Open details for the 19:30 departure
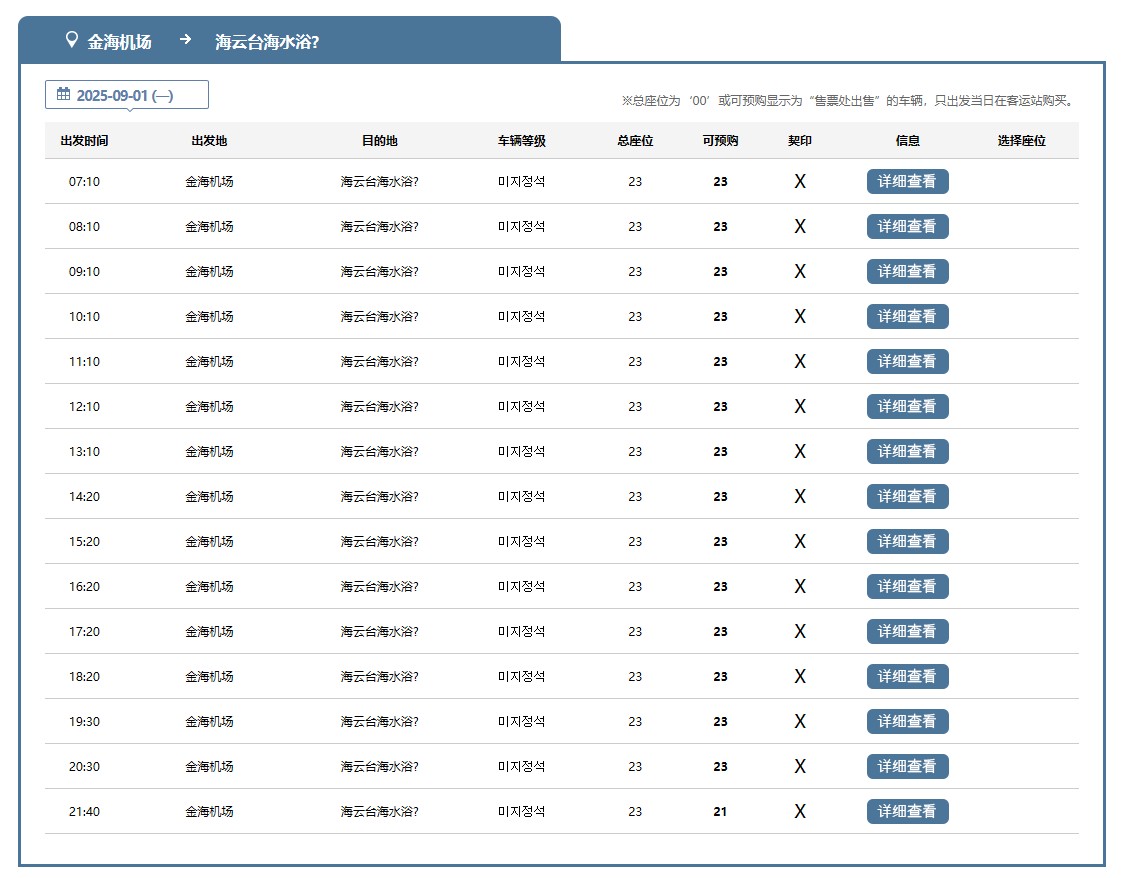The height and width of the screenshot is (878, 1124). 907,722
